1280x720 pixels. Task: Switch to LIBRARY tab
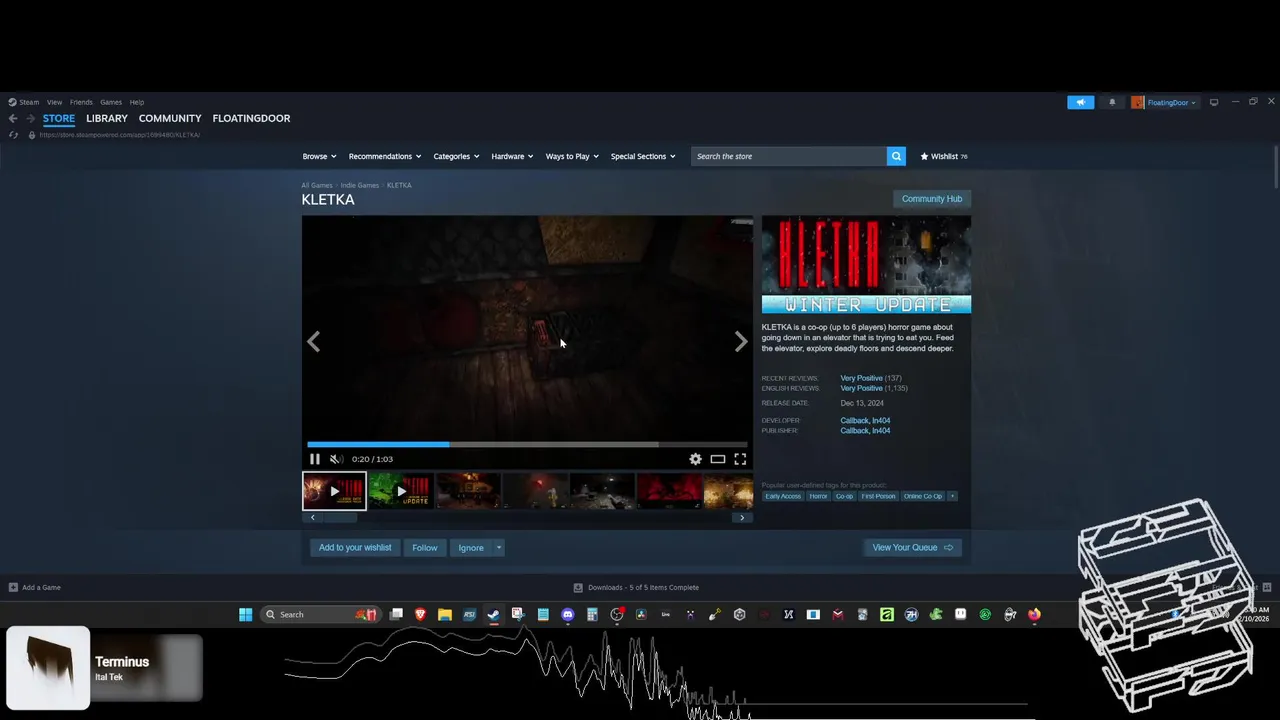107,118
